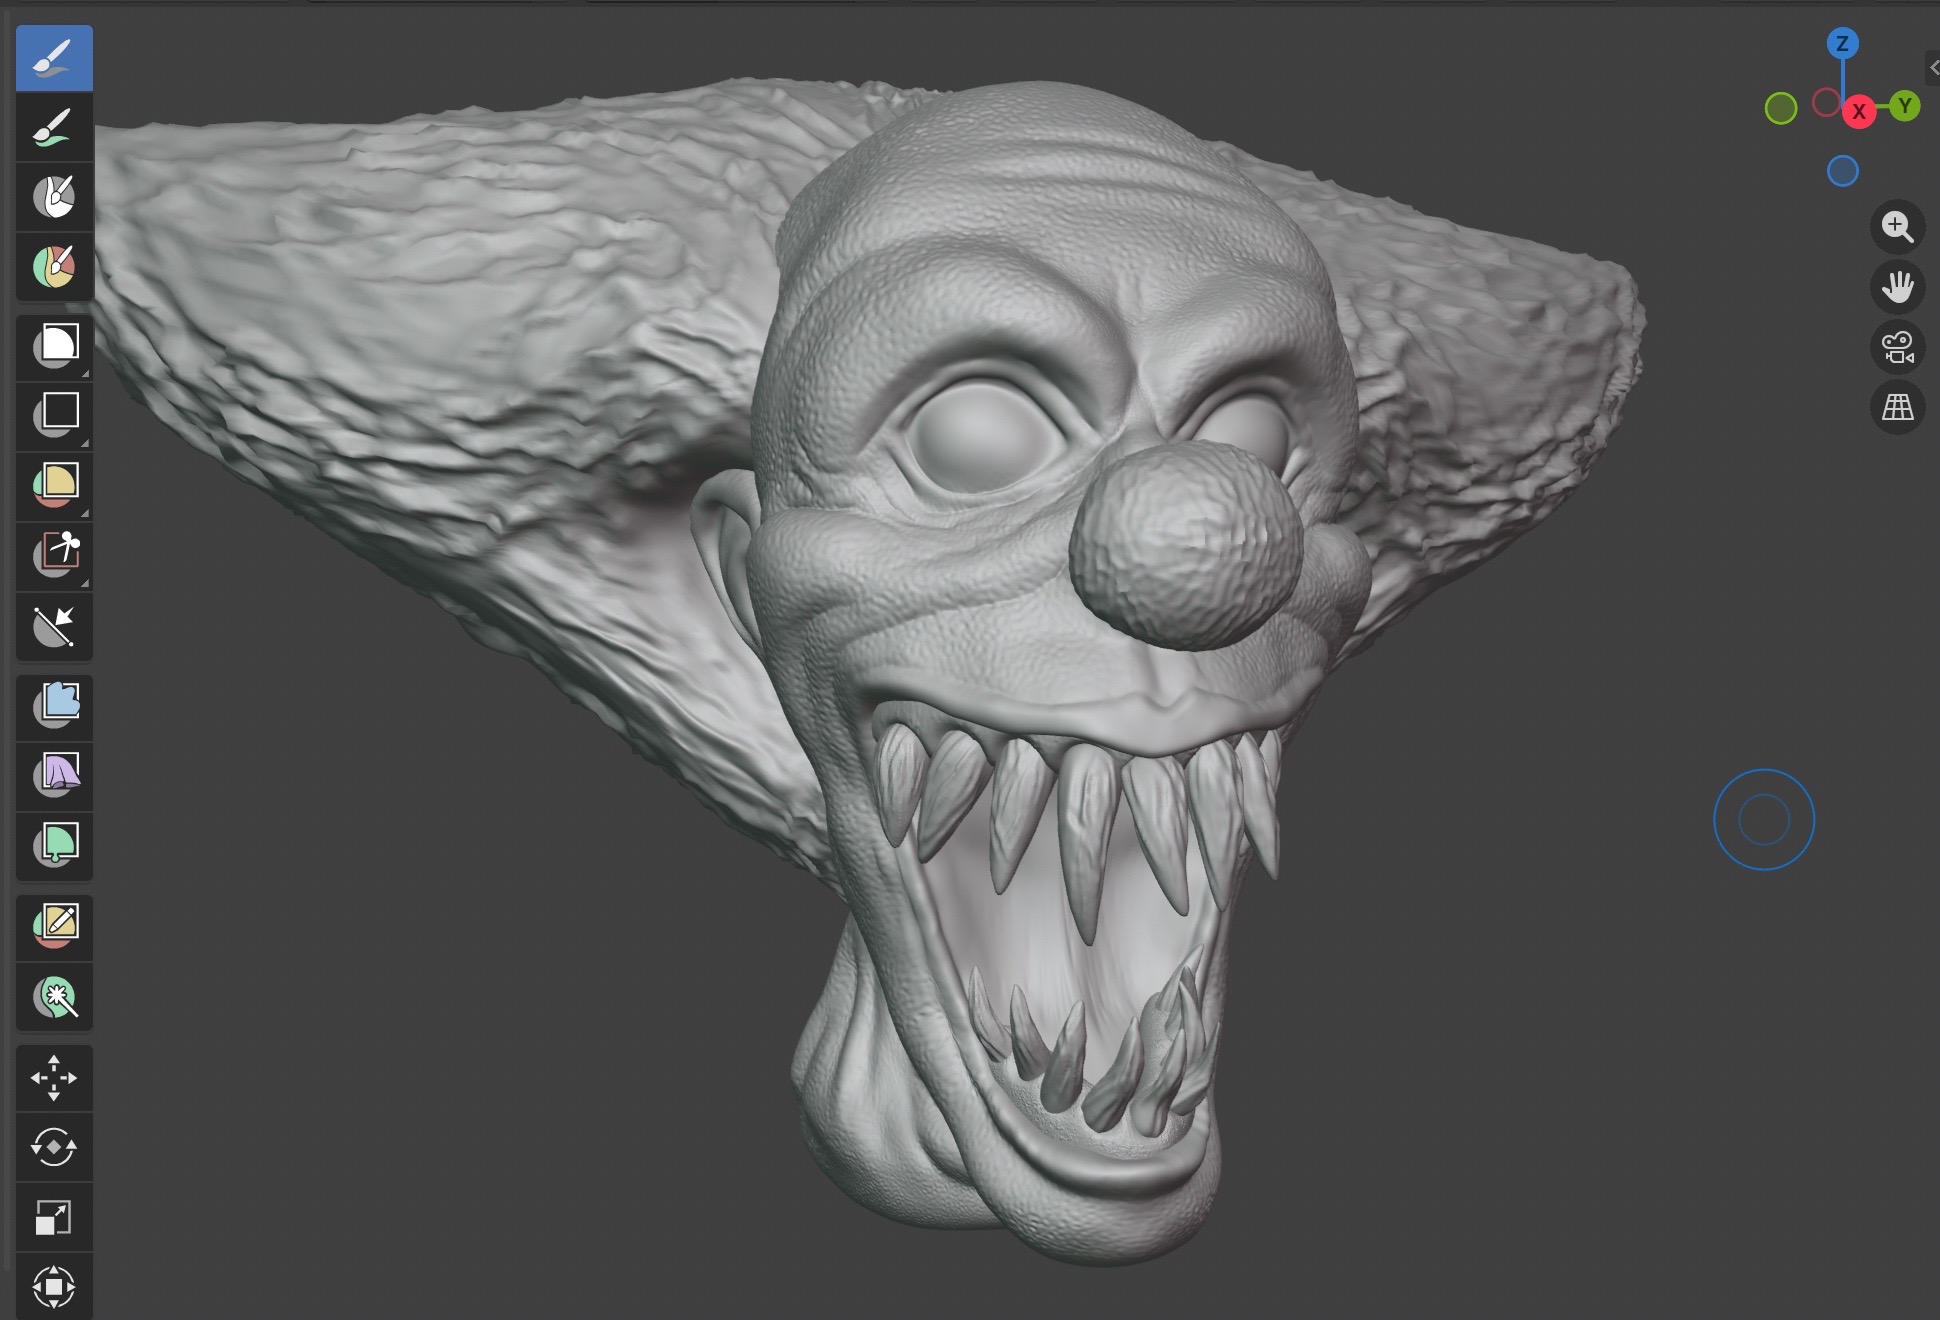Activate the Move transform tool
Viewport: 1940px width, 1320px height.
coord(54,1077)
